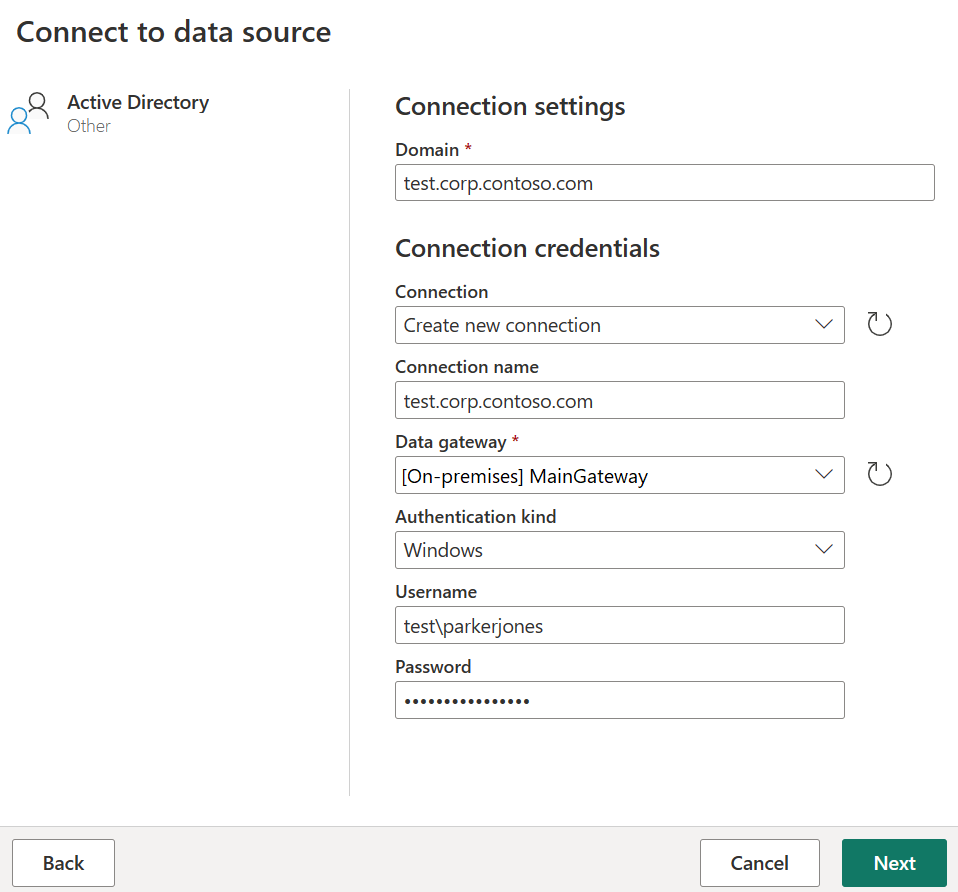Click the Authentication kind chevron icon

tap(823, 549)
